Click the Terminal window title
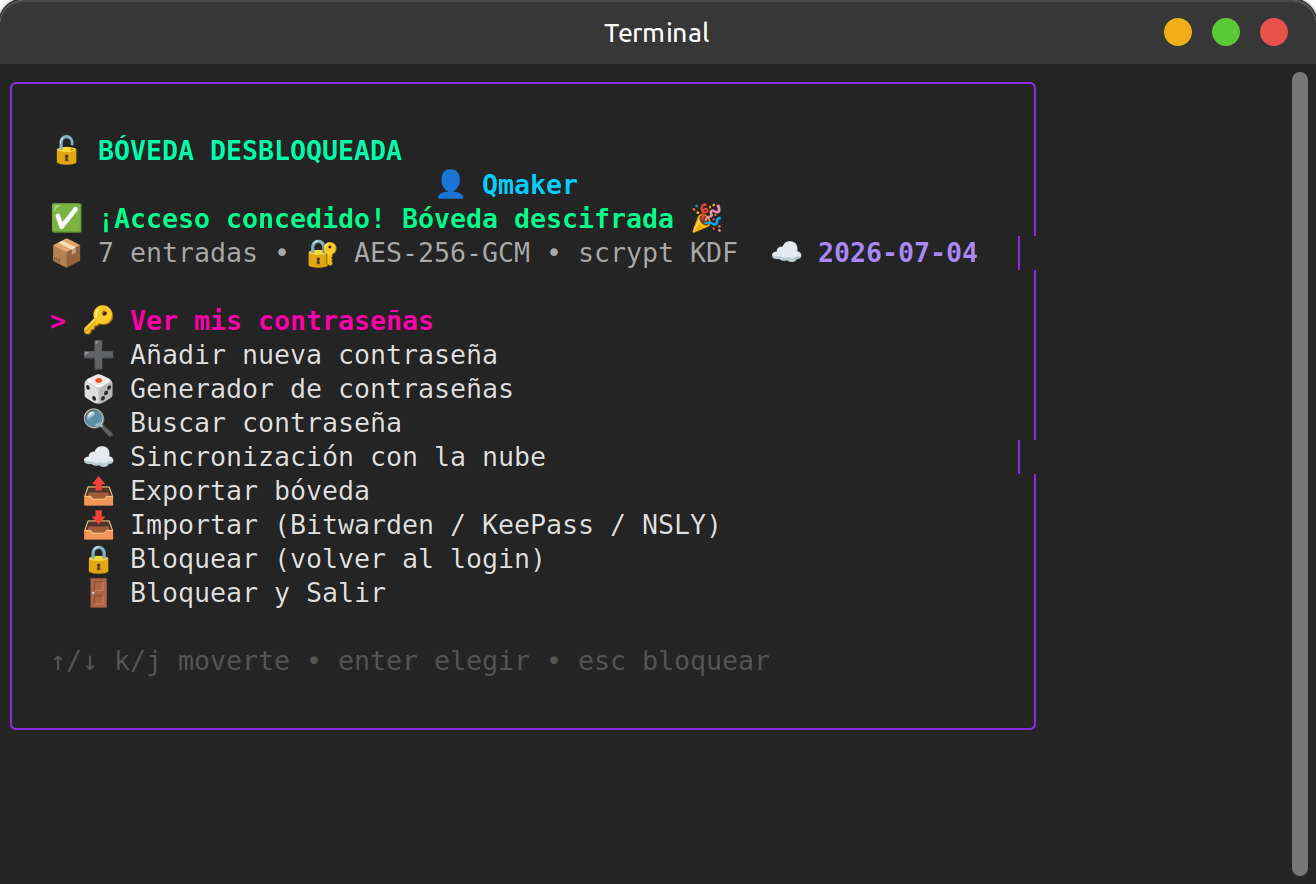 (x=657, y=32)
